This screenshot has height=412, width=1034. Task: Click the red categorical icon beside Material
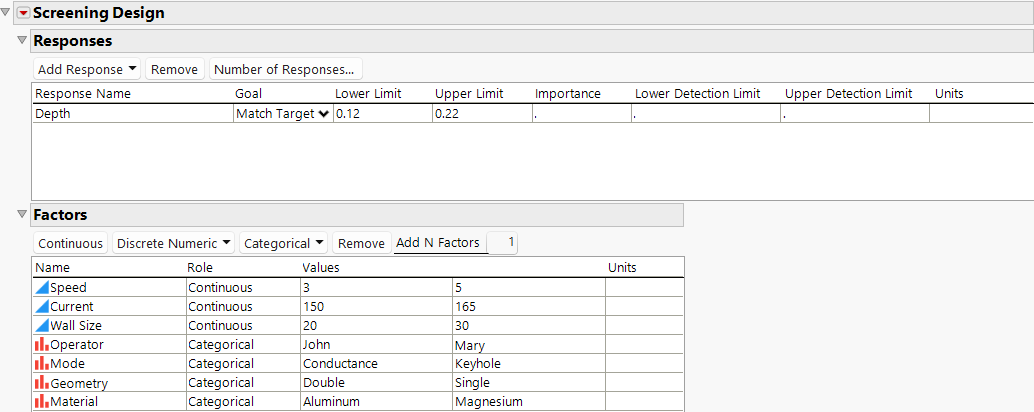41,401
